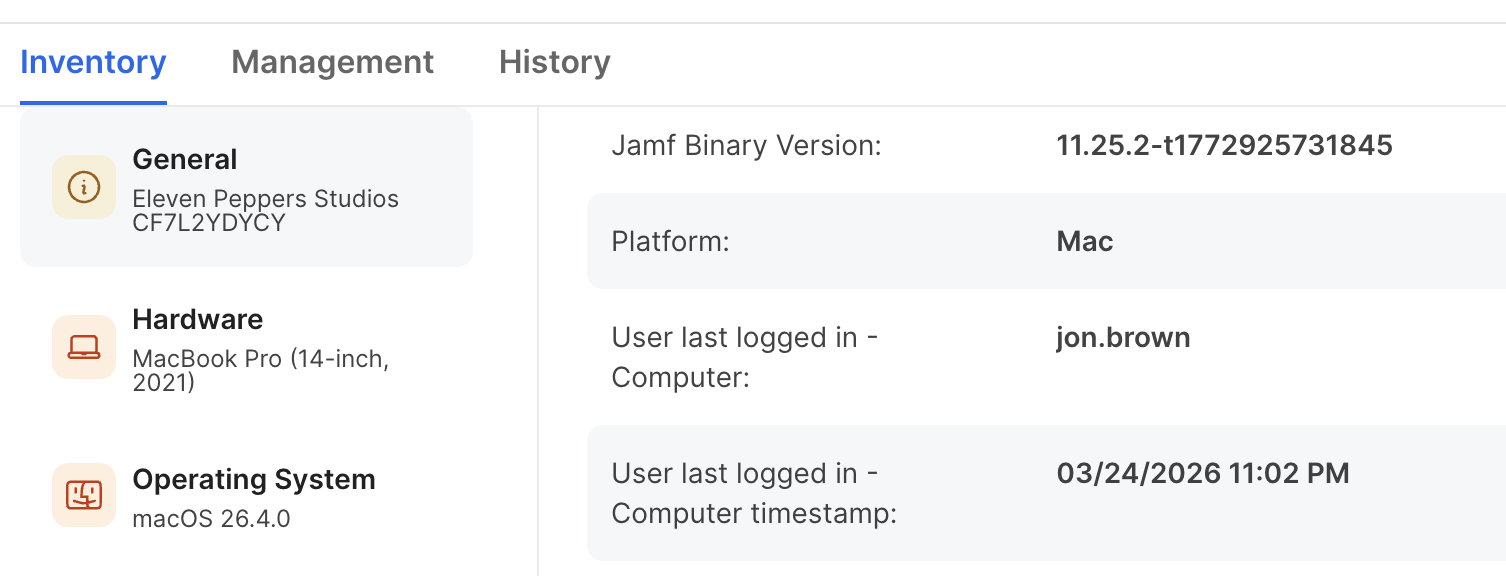Select the Platform row showing Mac
This screenshot has height=576, width=1506.
1083,241
